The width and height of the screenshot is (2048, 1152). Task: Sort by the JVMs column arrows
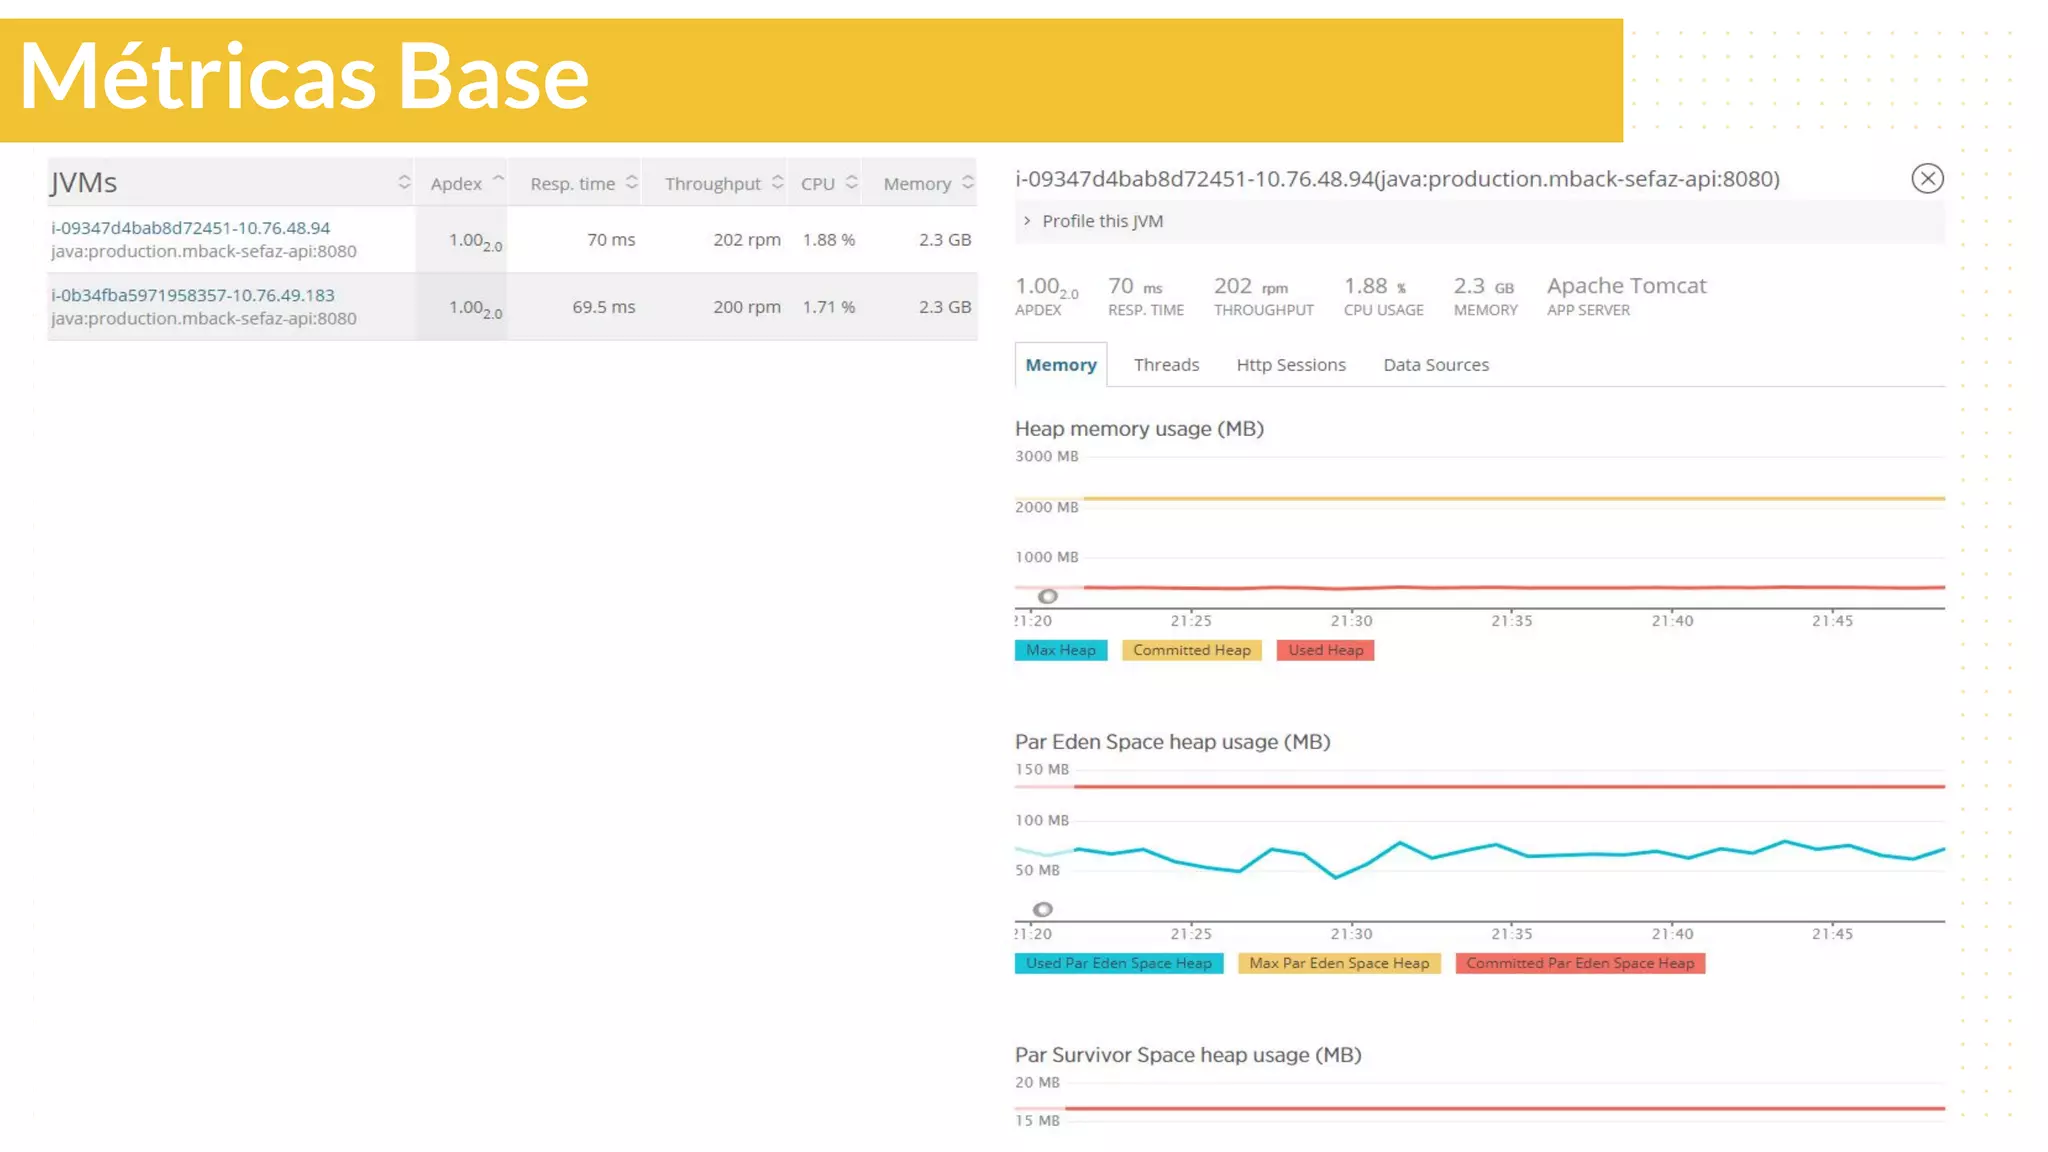404,182
